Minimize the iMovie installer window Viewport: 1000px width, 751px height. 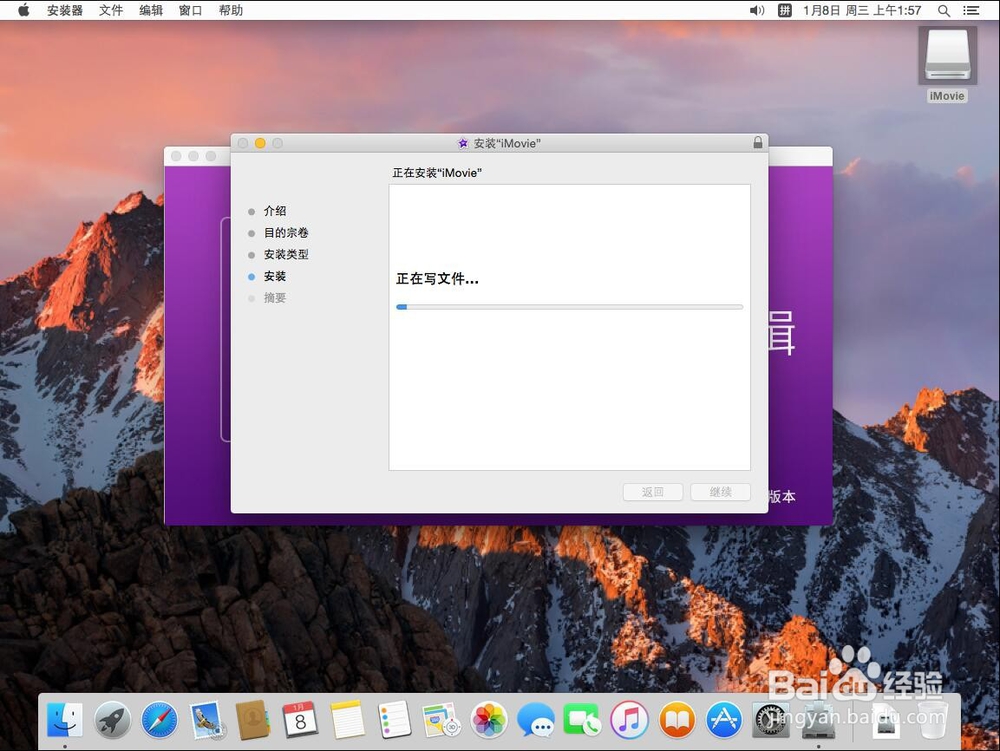click(260, 143)
